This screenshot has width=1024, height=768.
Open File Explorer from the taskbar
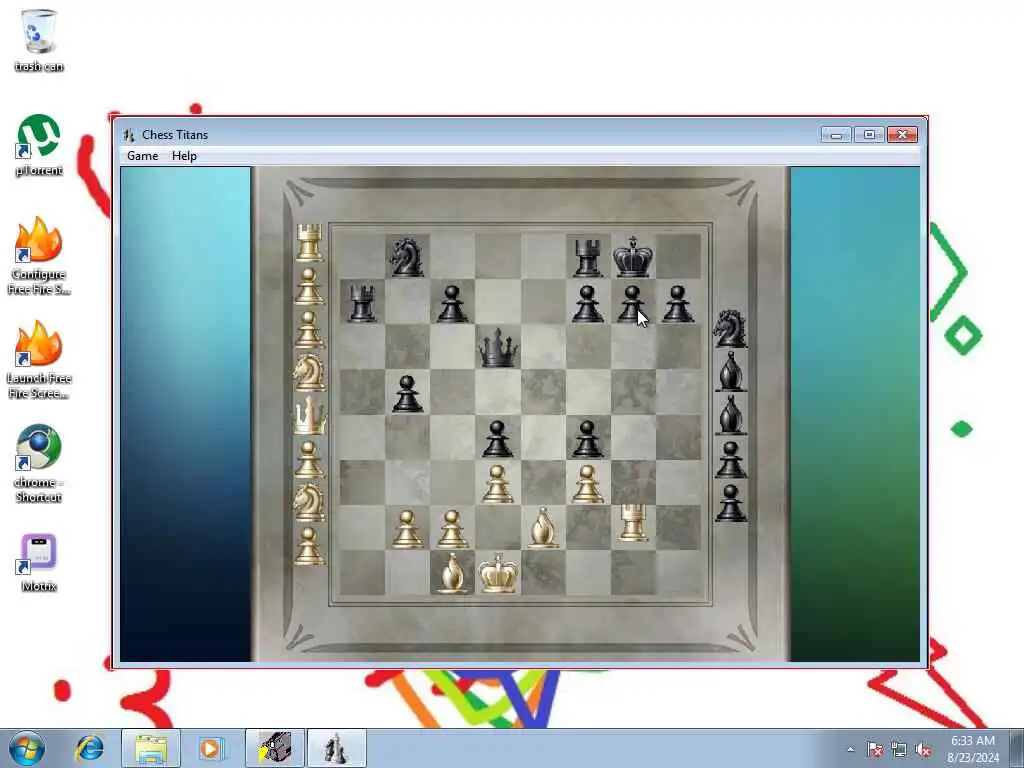point(151,748)
